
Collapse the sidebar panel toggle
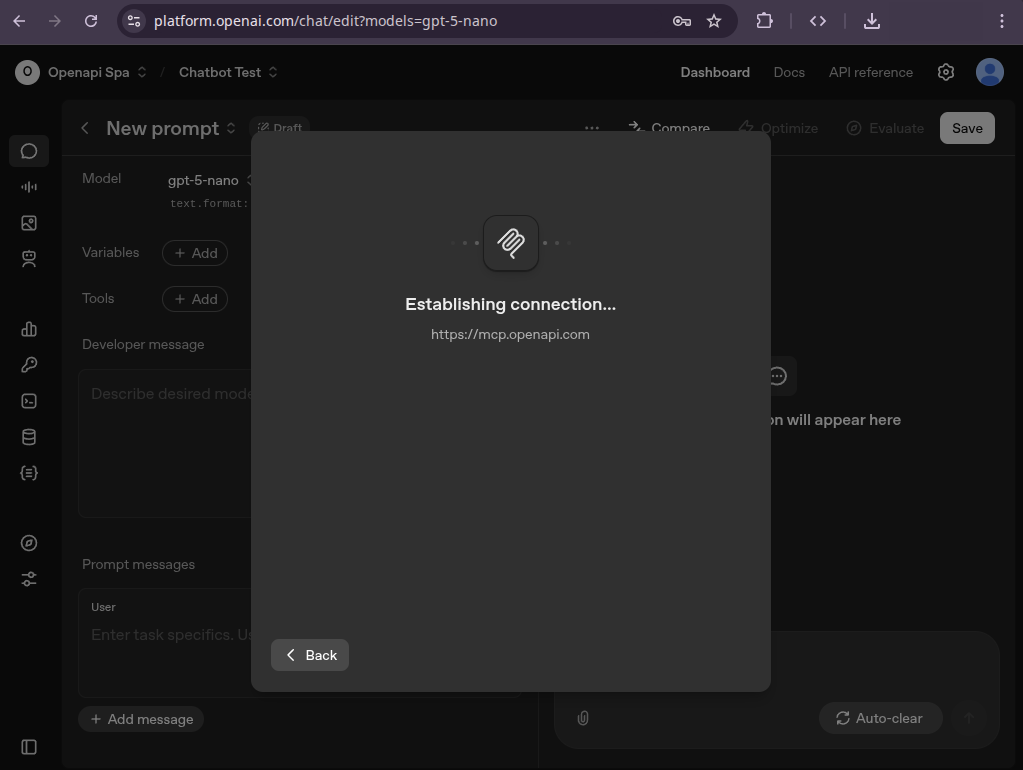[x=29, y=747]
